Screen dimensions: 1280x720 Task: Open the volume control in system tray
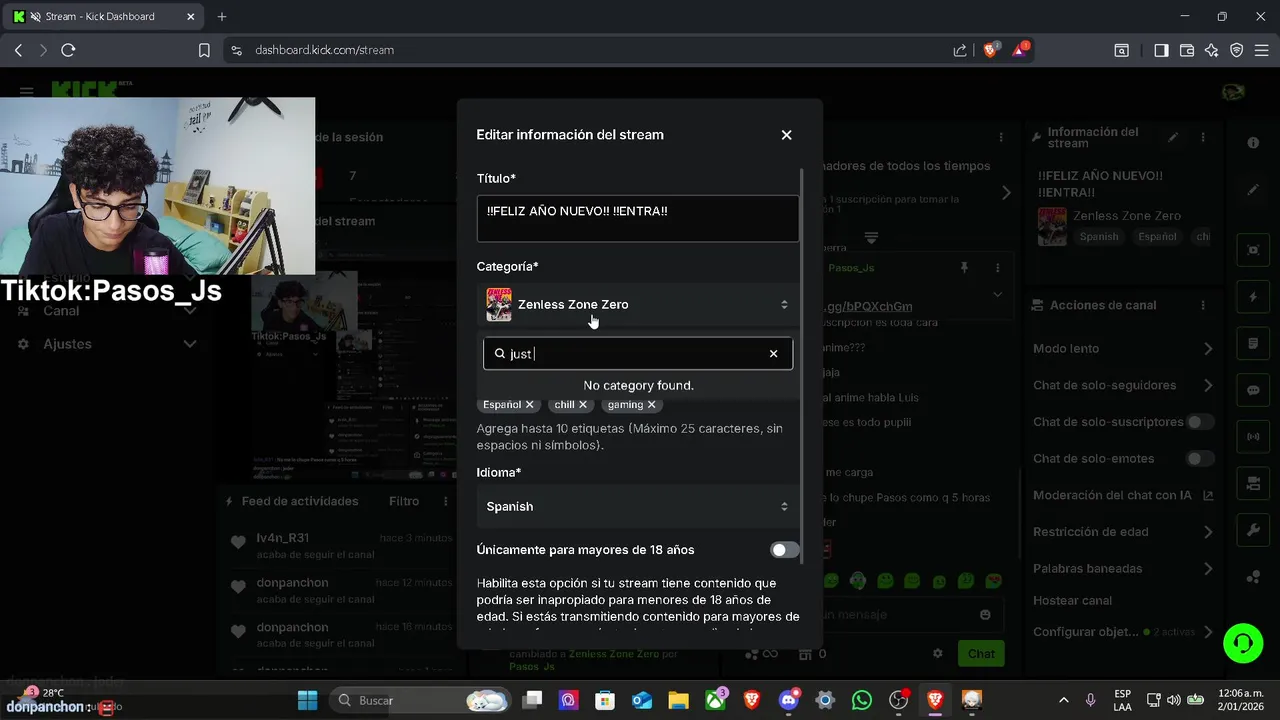(1174, 700)
